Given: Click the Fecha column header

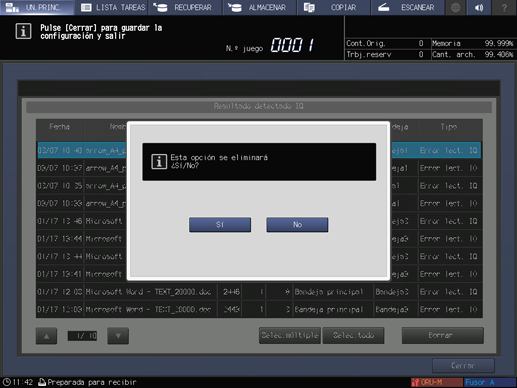Looking at the screenshot, I should coord(60,127).
